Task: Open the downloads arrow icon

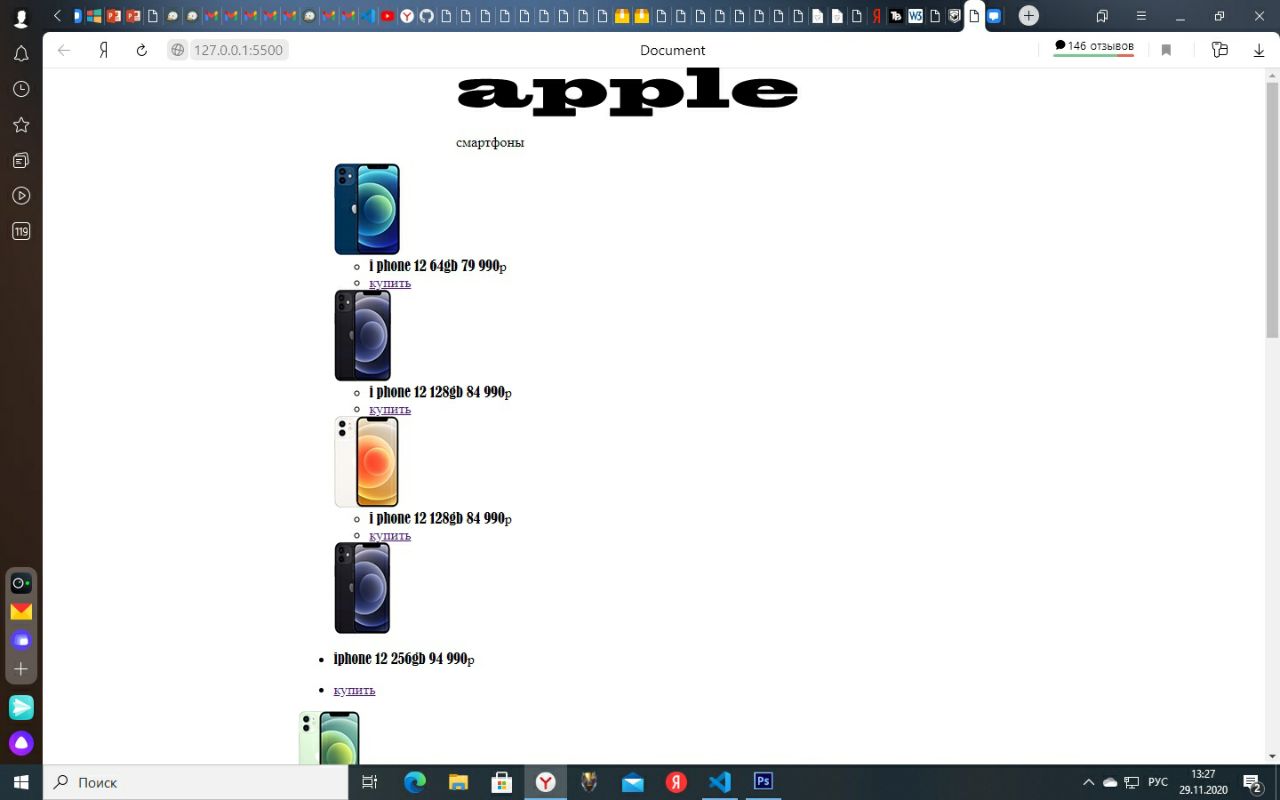Action: (1259, 50)
